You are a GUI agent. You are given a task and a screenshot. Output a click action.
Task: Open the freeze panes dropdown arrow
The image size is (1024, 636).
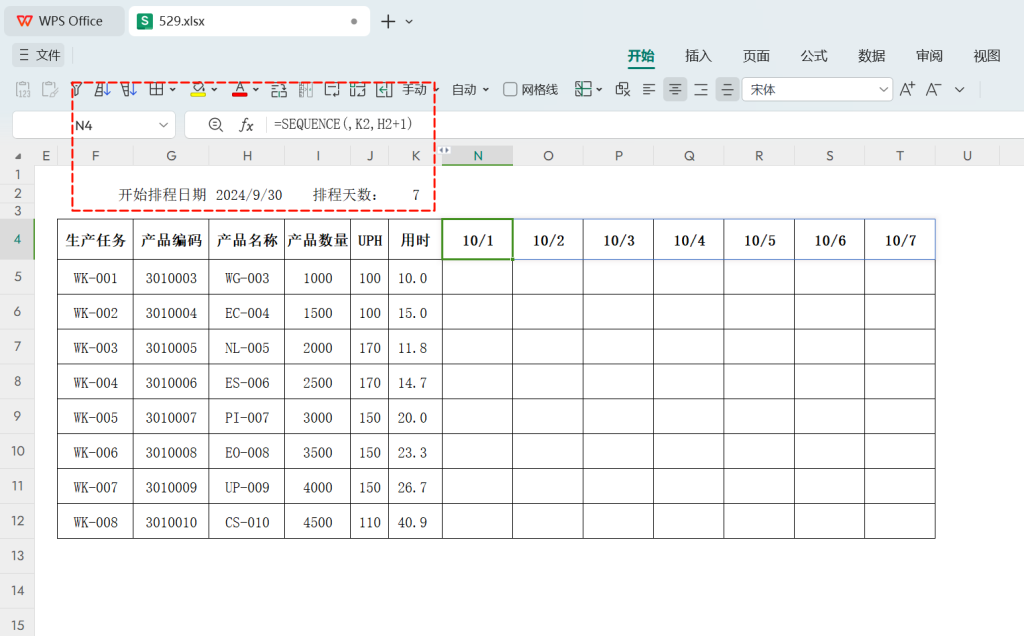click(x=599, y=89)
